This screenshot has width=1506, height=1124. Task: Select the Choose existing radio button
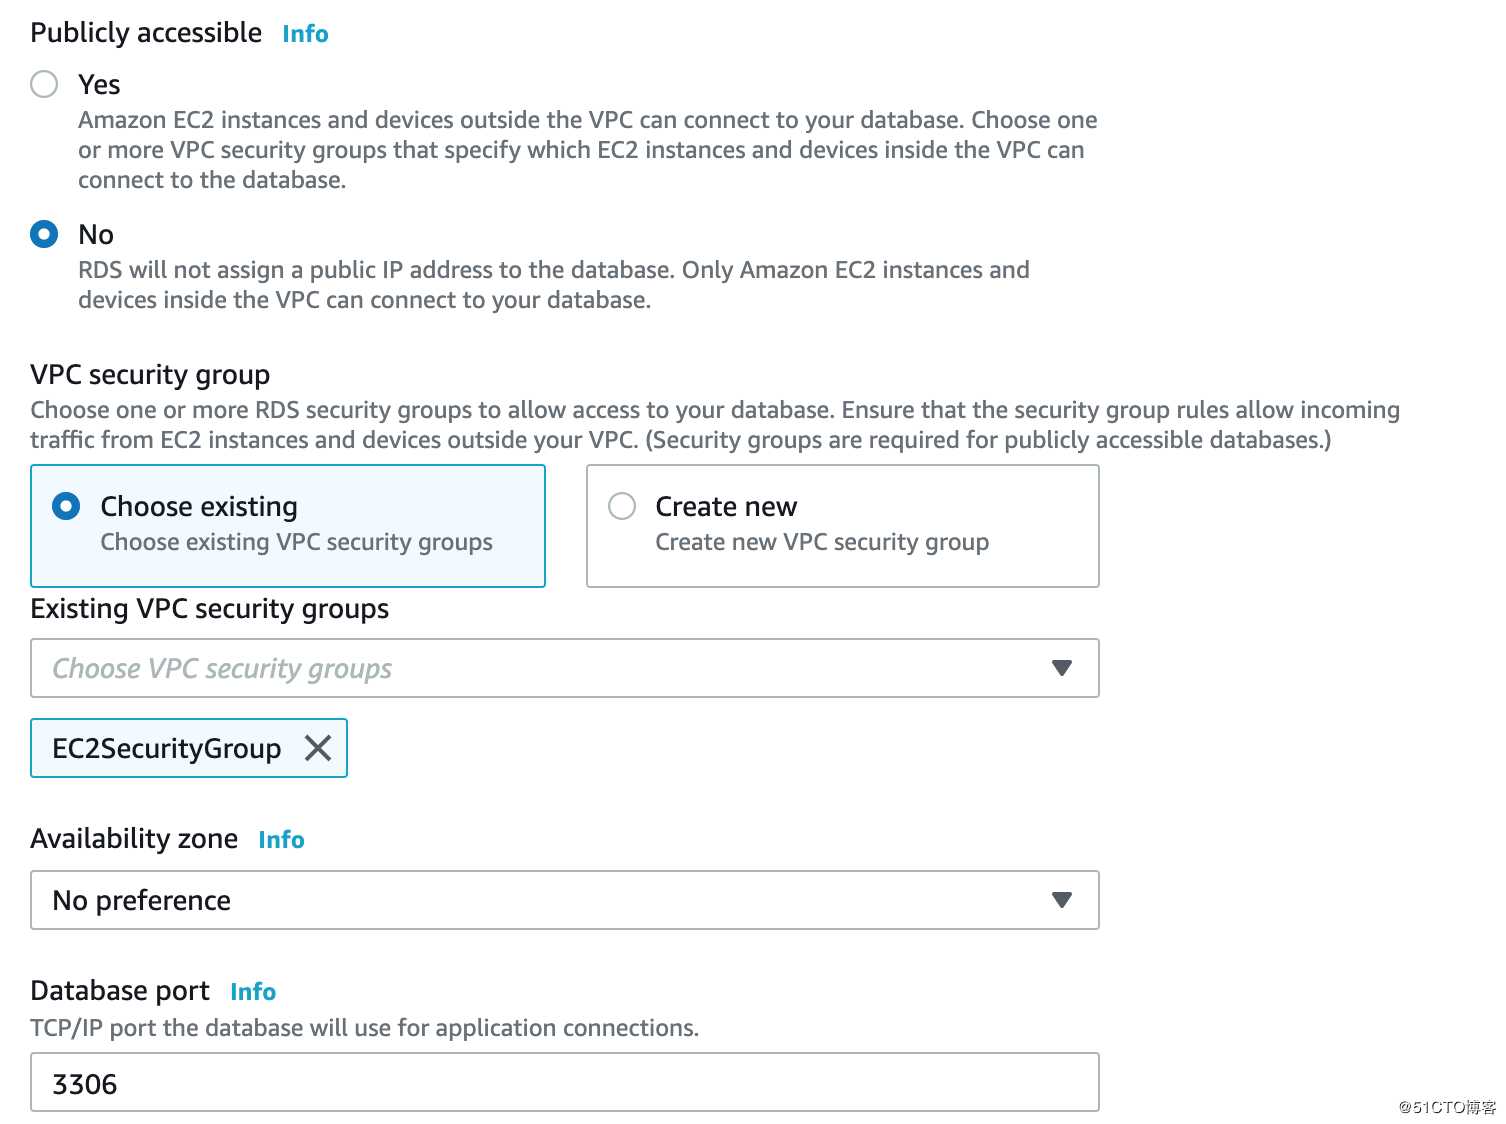(66, 506)
